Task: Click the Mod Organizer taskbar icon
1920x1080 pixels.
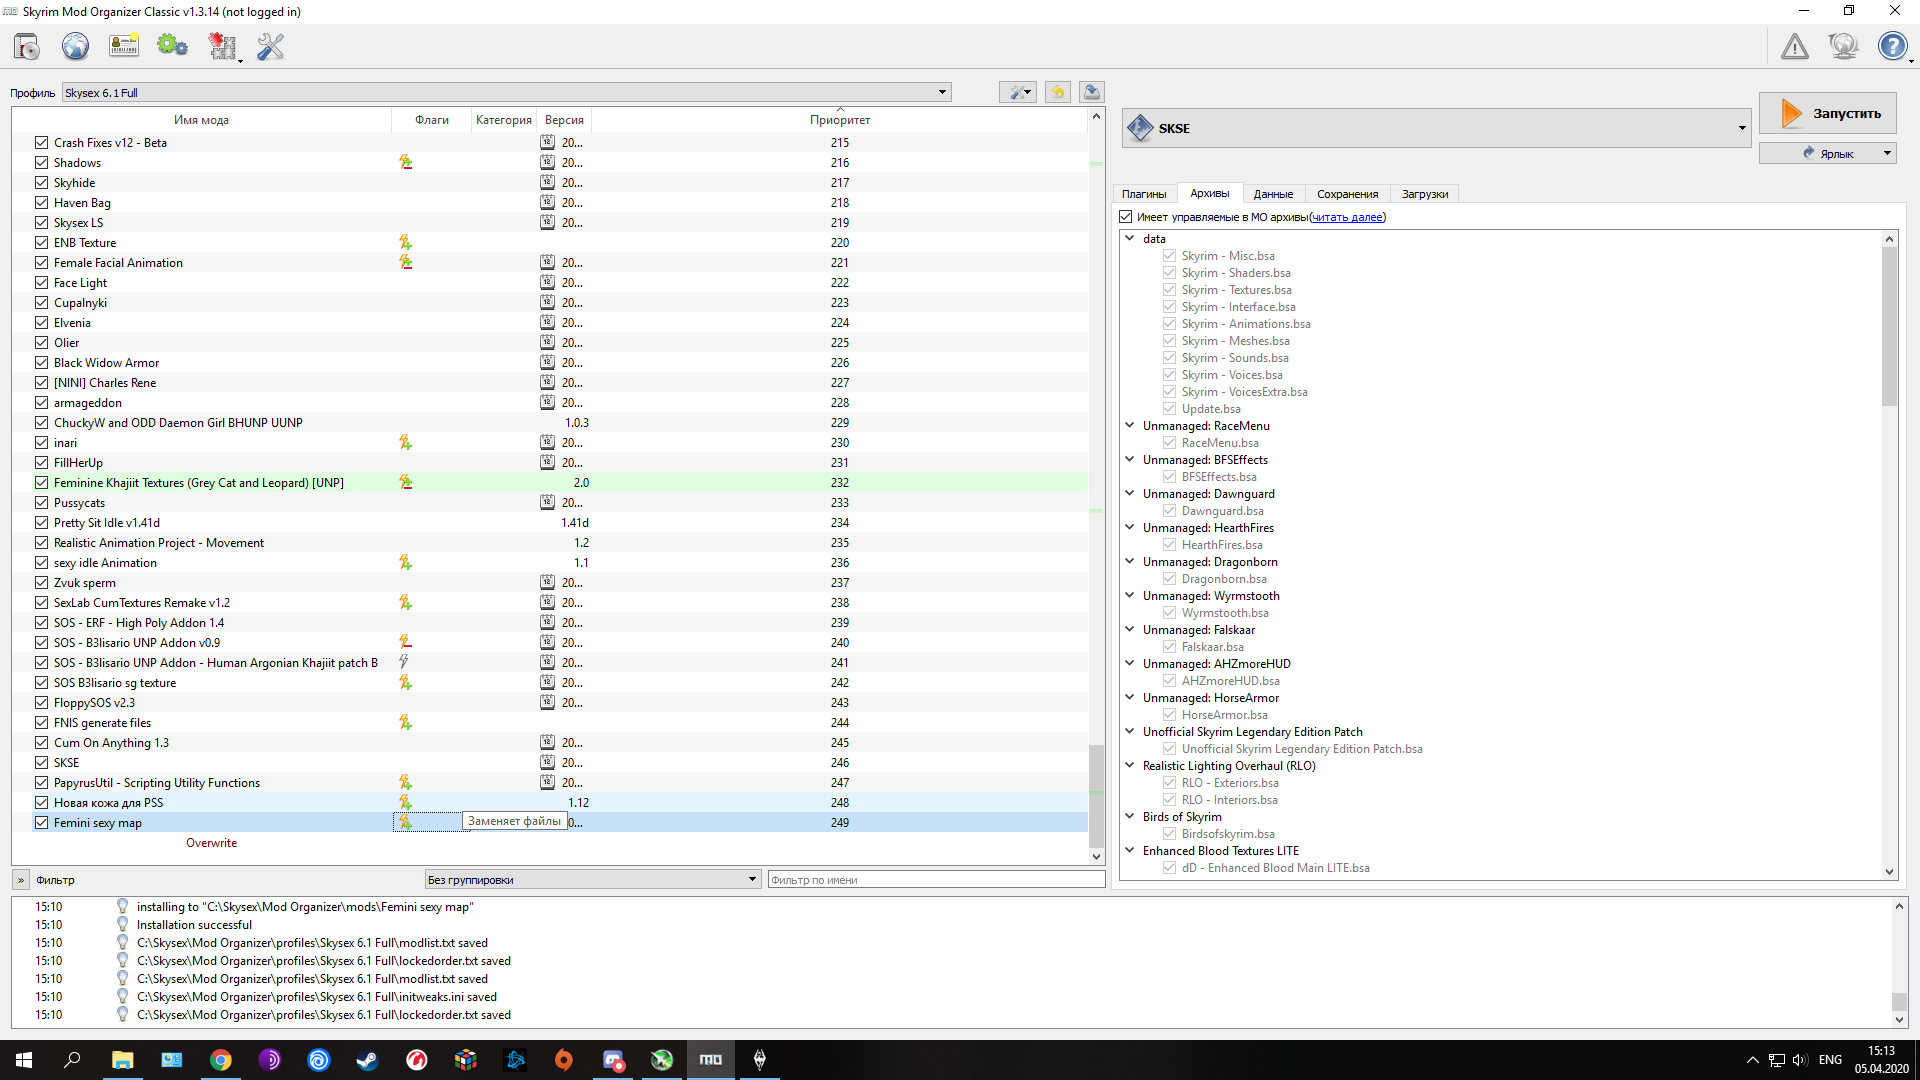Action: tap(711, 1060)
